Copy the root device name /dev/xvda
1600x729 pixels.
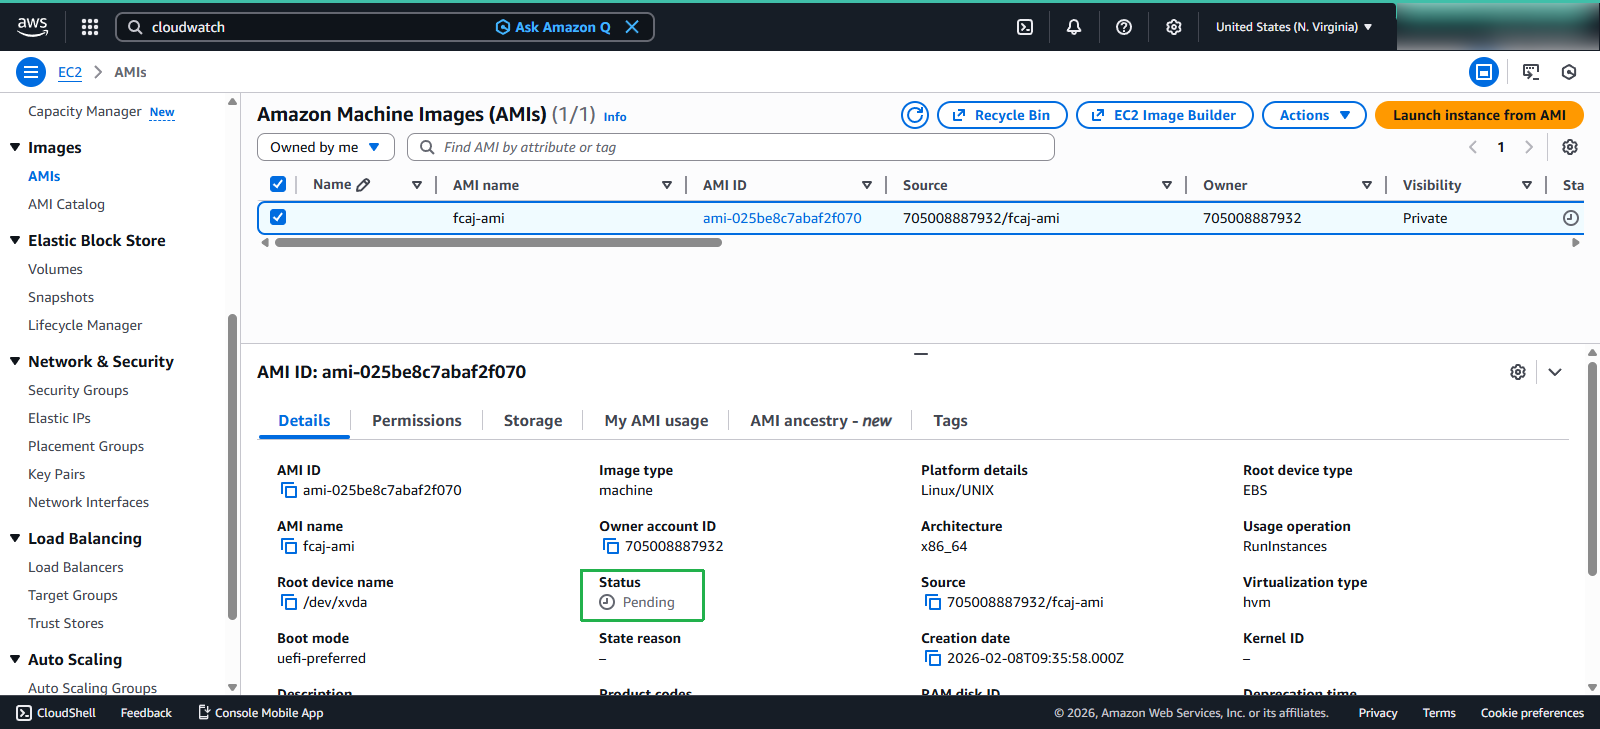click(x=289, y=602)
